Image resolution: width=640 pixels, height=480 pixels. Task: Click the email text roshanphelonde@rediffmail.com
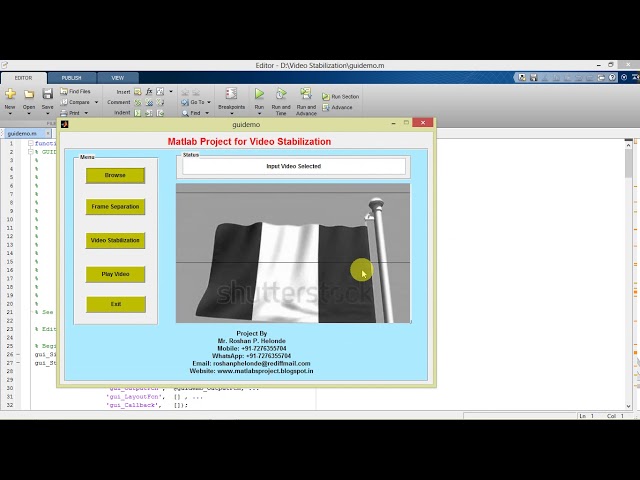[x=262, y=363]
